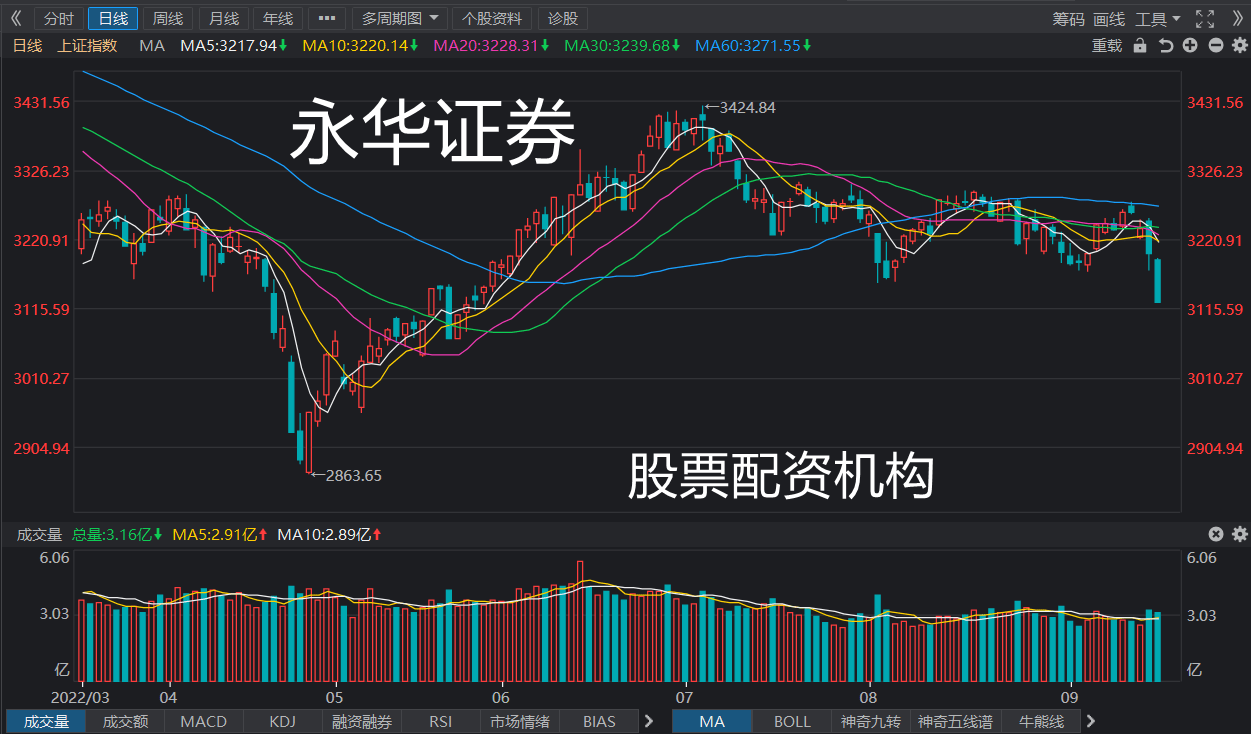Open 个股资料 stock info

pyautogui.click(x=492, y=19)
